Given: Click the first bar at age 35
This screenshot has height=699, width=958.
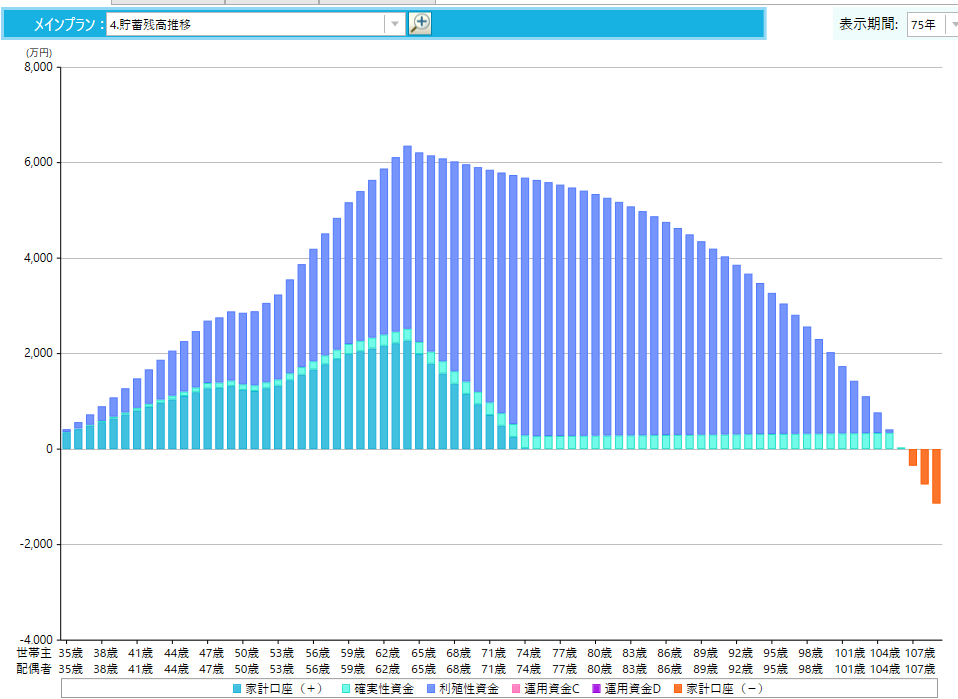Looking at the screenshot, I should [x=66, y=439].
